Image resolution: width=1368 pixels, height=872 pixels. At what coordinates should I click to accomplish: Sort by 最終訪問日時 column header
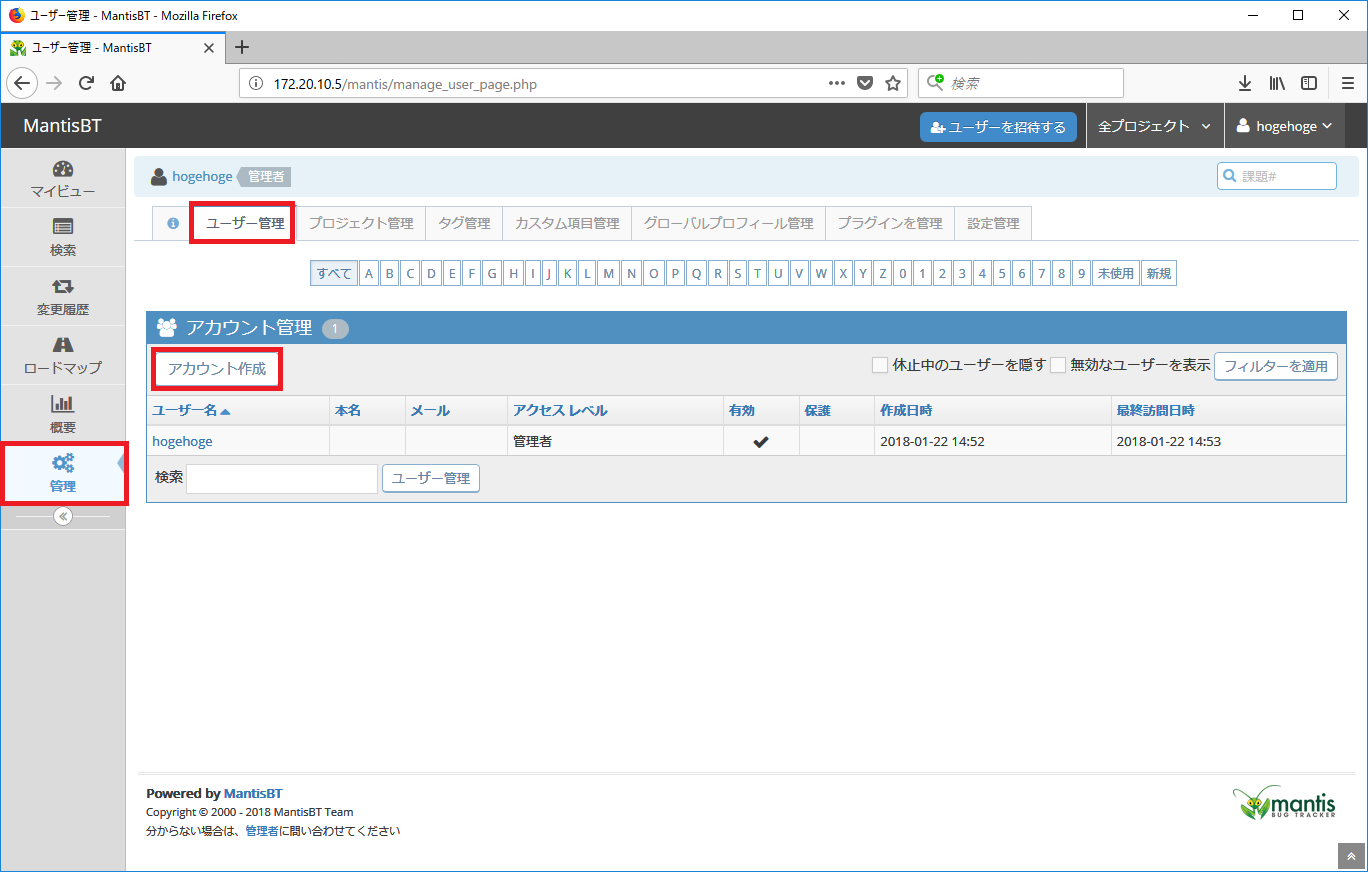click(1155, 410)
